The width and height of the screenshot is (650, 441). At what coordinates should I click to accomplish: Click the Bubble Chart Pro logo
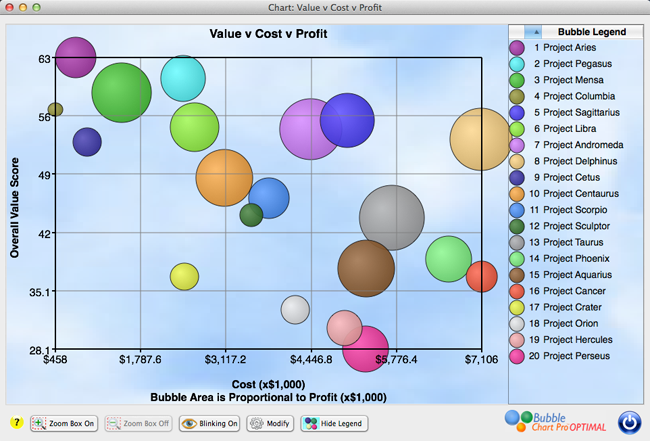(559, 422)
